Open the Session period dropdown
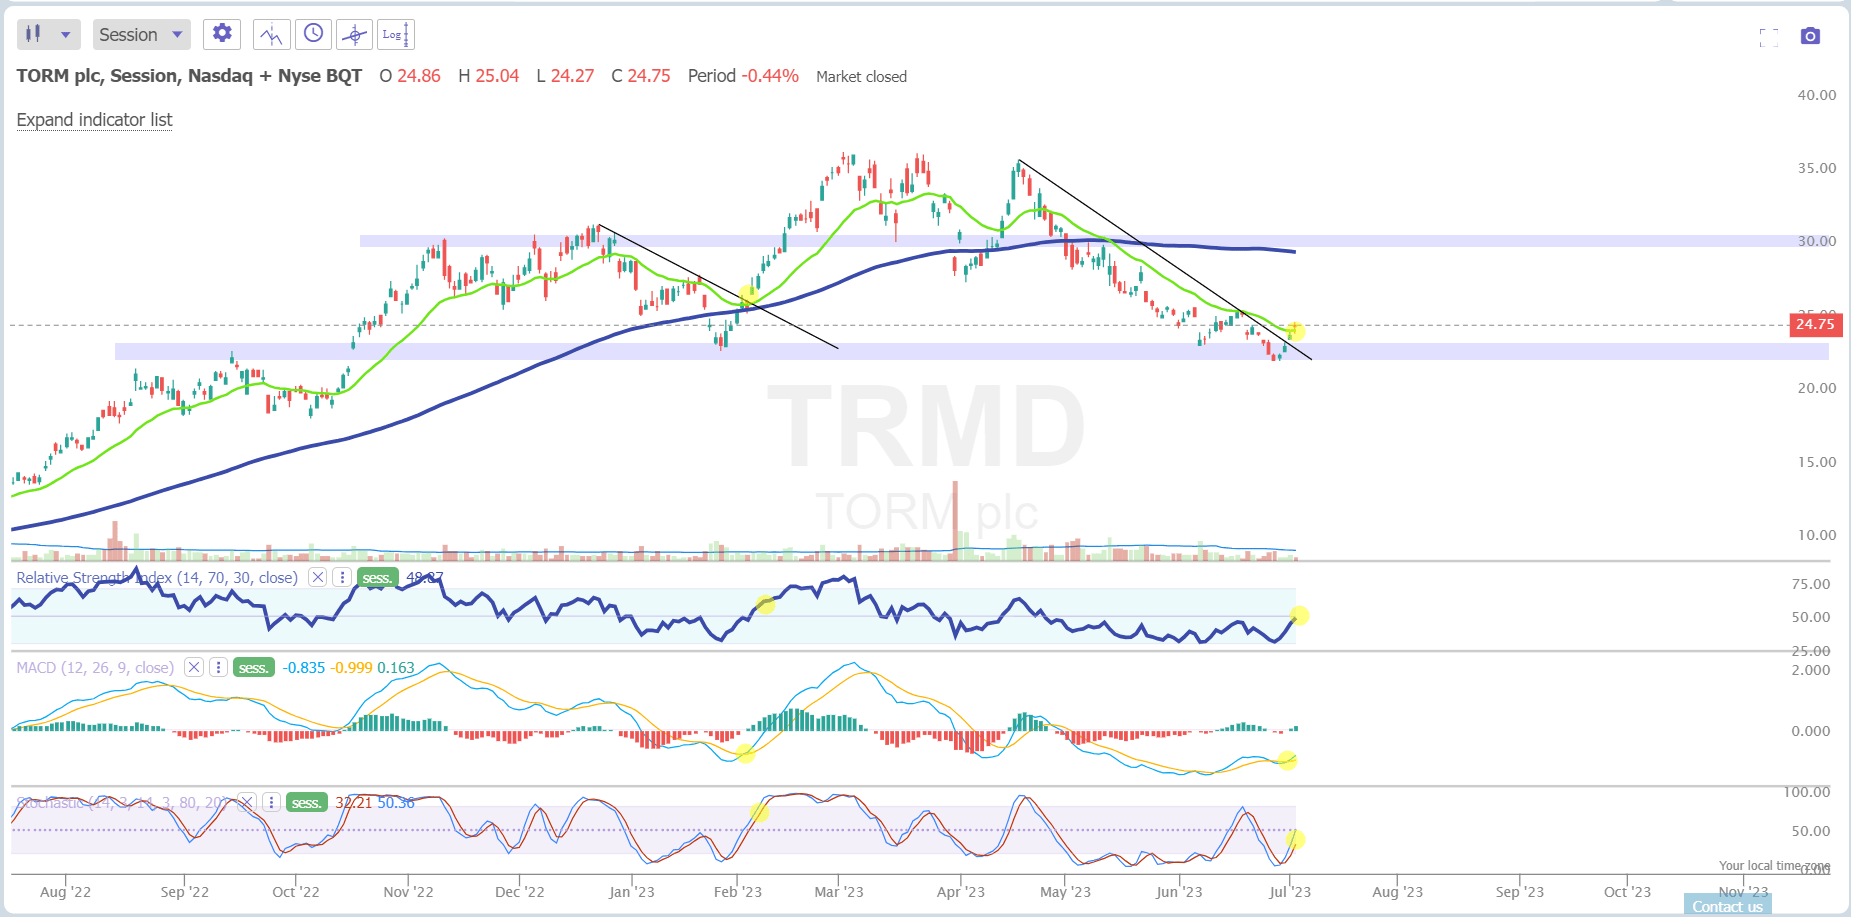This screenshot has width=1851, height=917. [x=141, y=34]
